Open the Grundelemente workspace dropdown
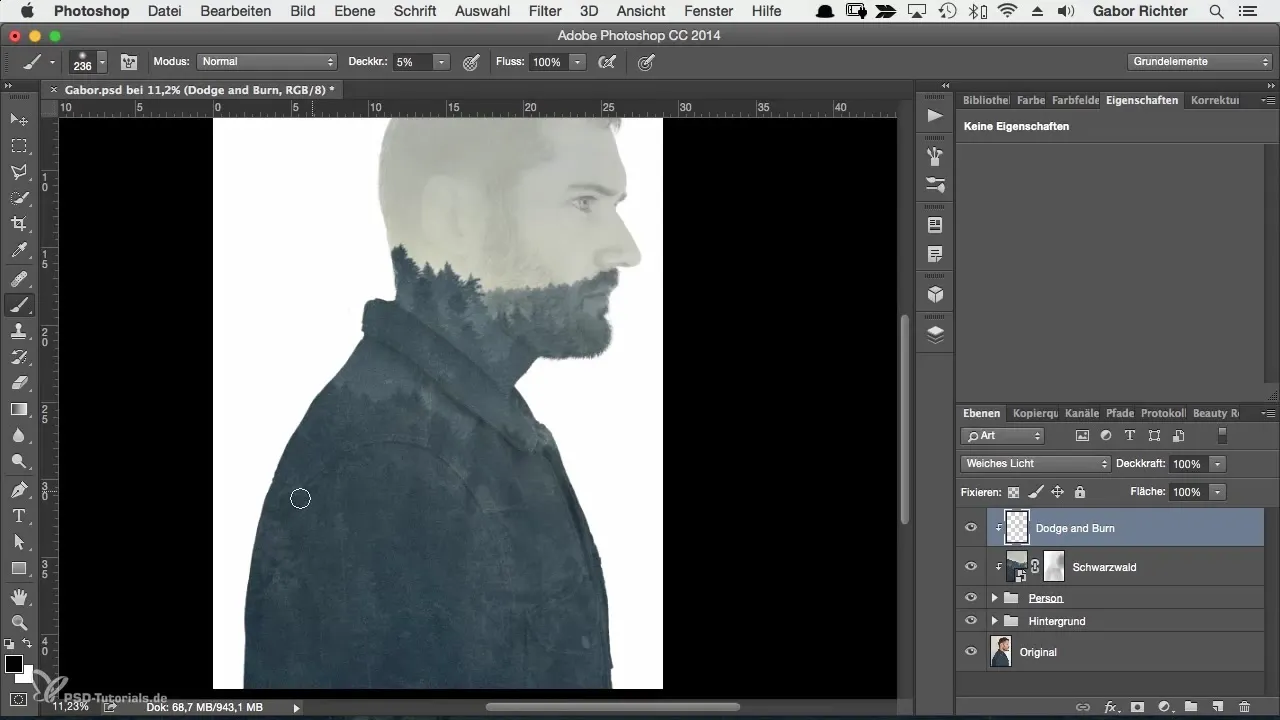This screenshot has width=1280, height=720. [x=1200, y=62]
